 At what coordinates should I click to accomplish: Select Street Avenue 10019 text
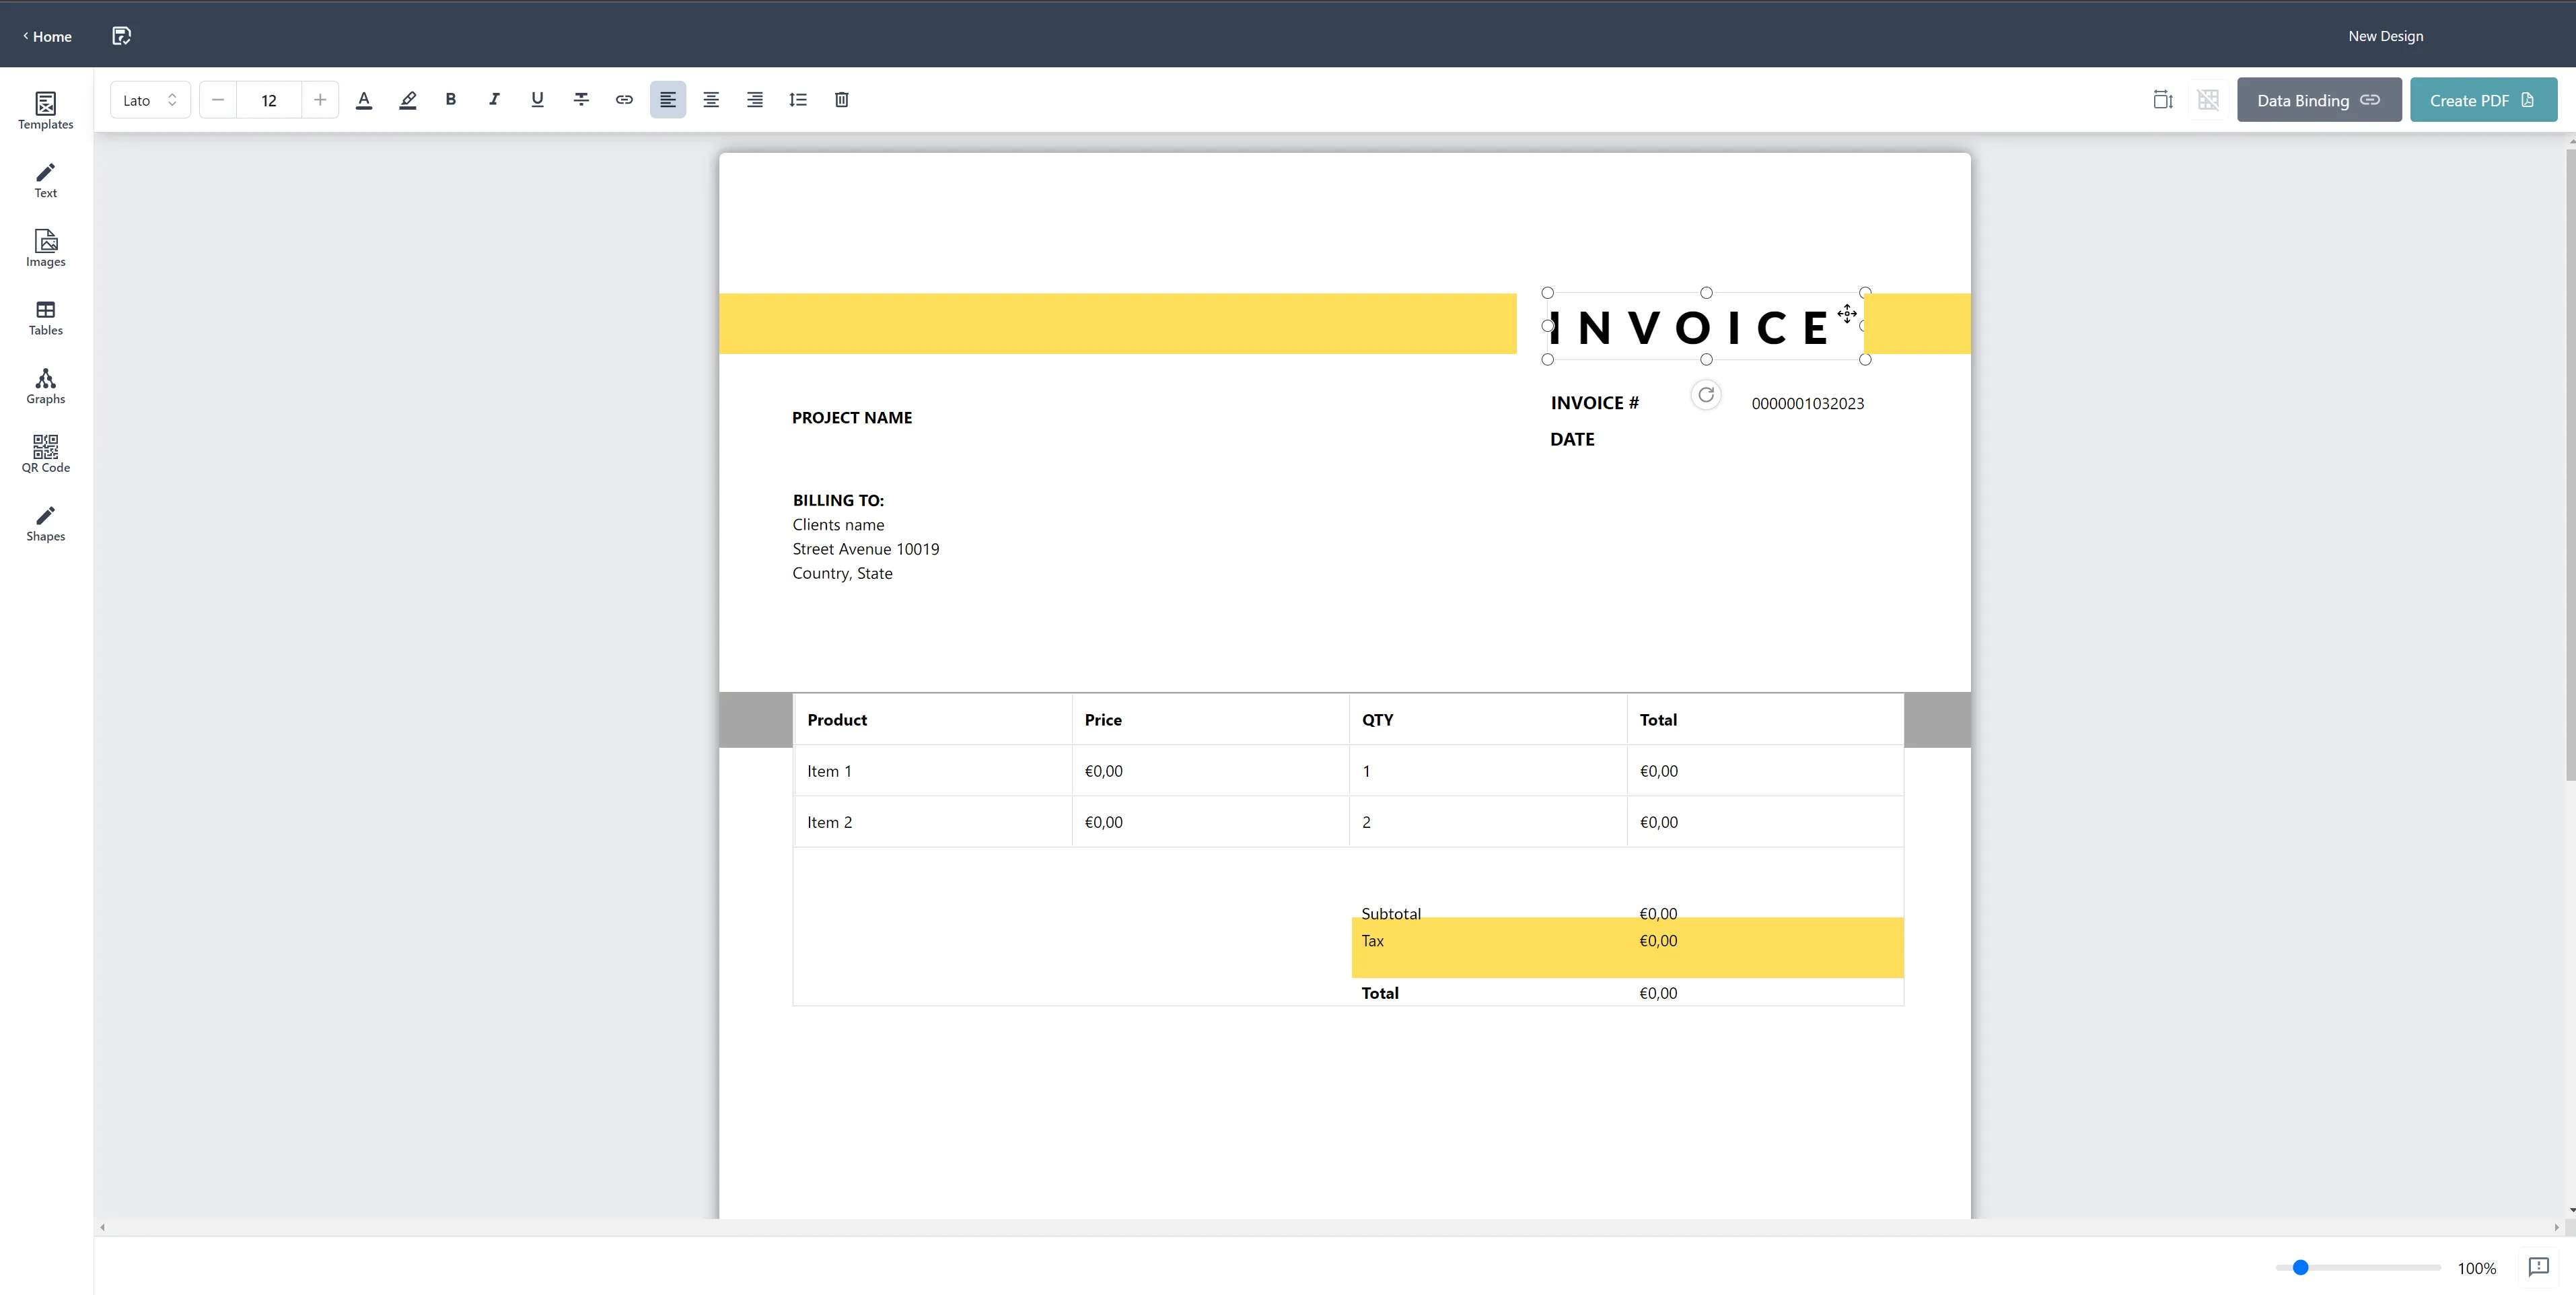(x=866, y=549)
